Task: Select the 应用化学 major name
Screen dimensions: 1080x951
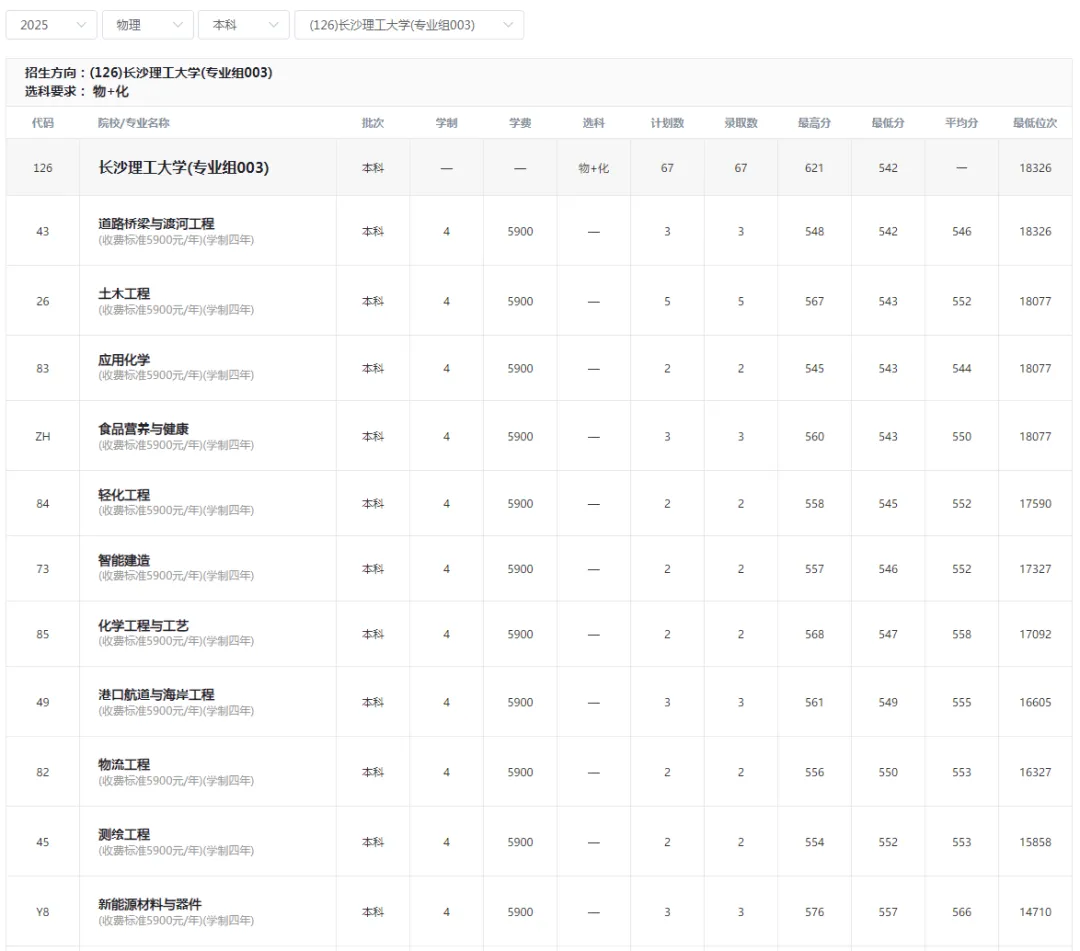Action: click(124, 359)
